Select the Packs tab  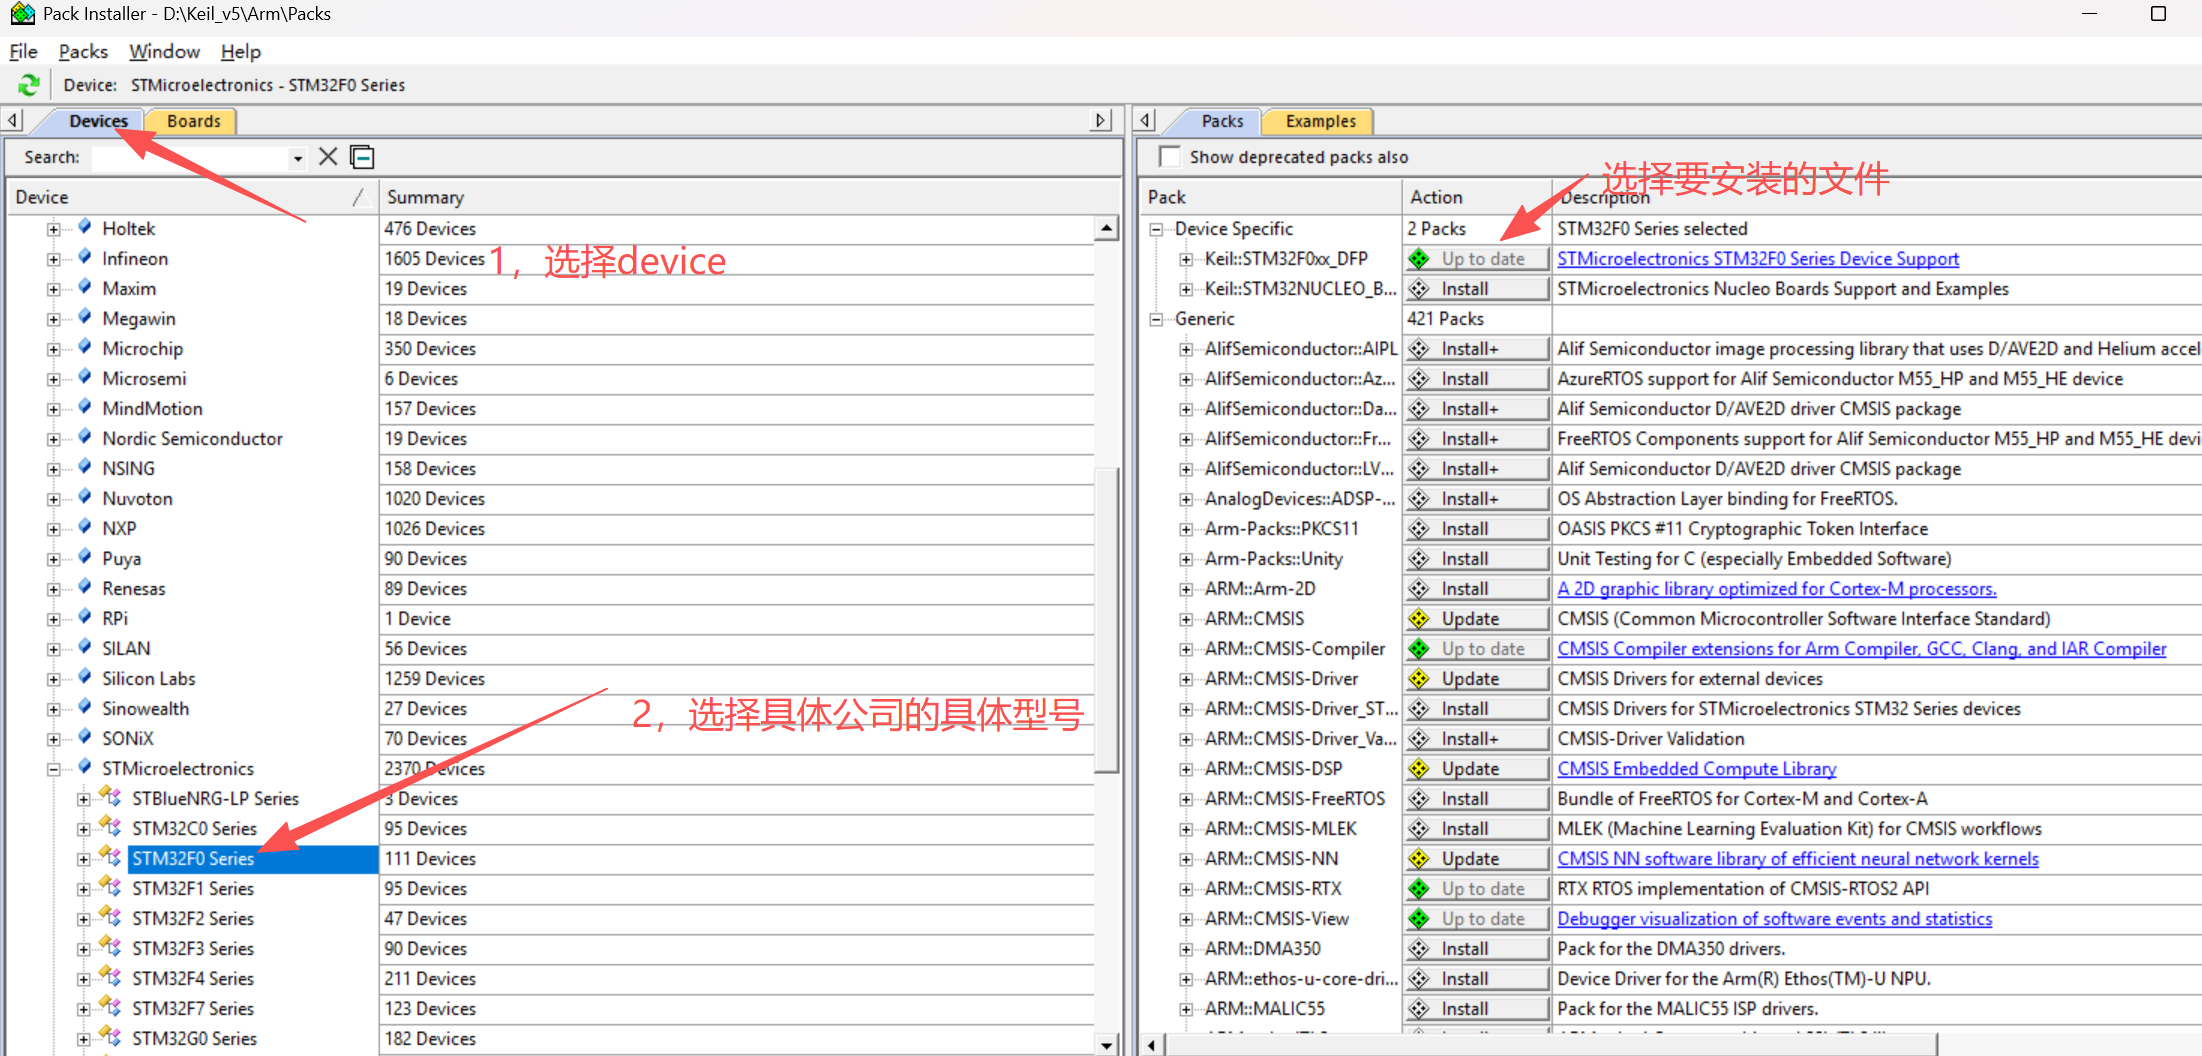1222,121
